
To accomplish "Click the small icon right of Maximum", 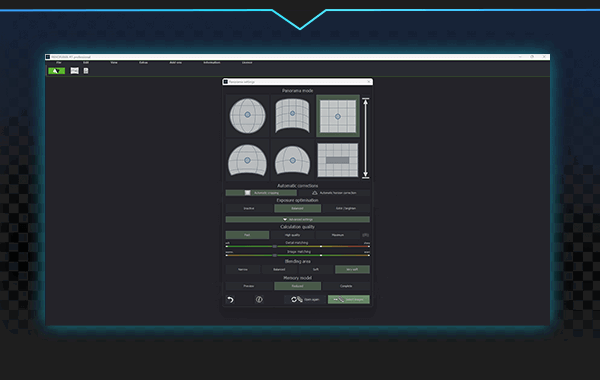I will (x=365, y=235).
